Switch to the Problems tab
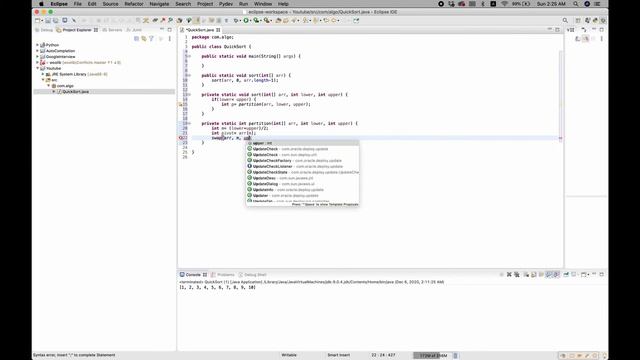 click(x=223, y=275)
